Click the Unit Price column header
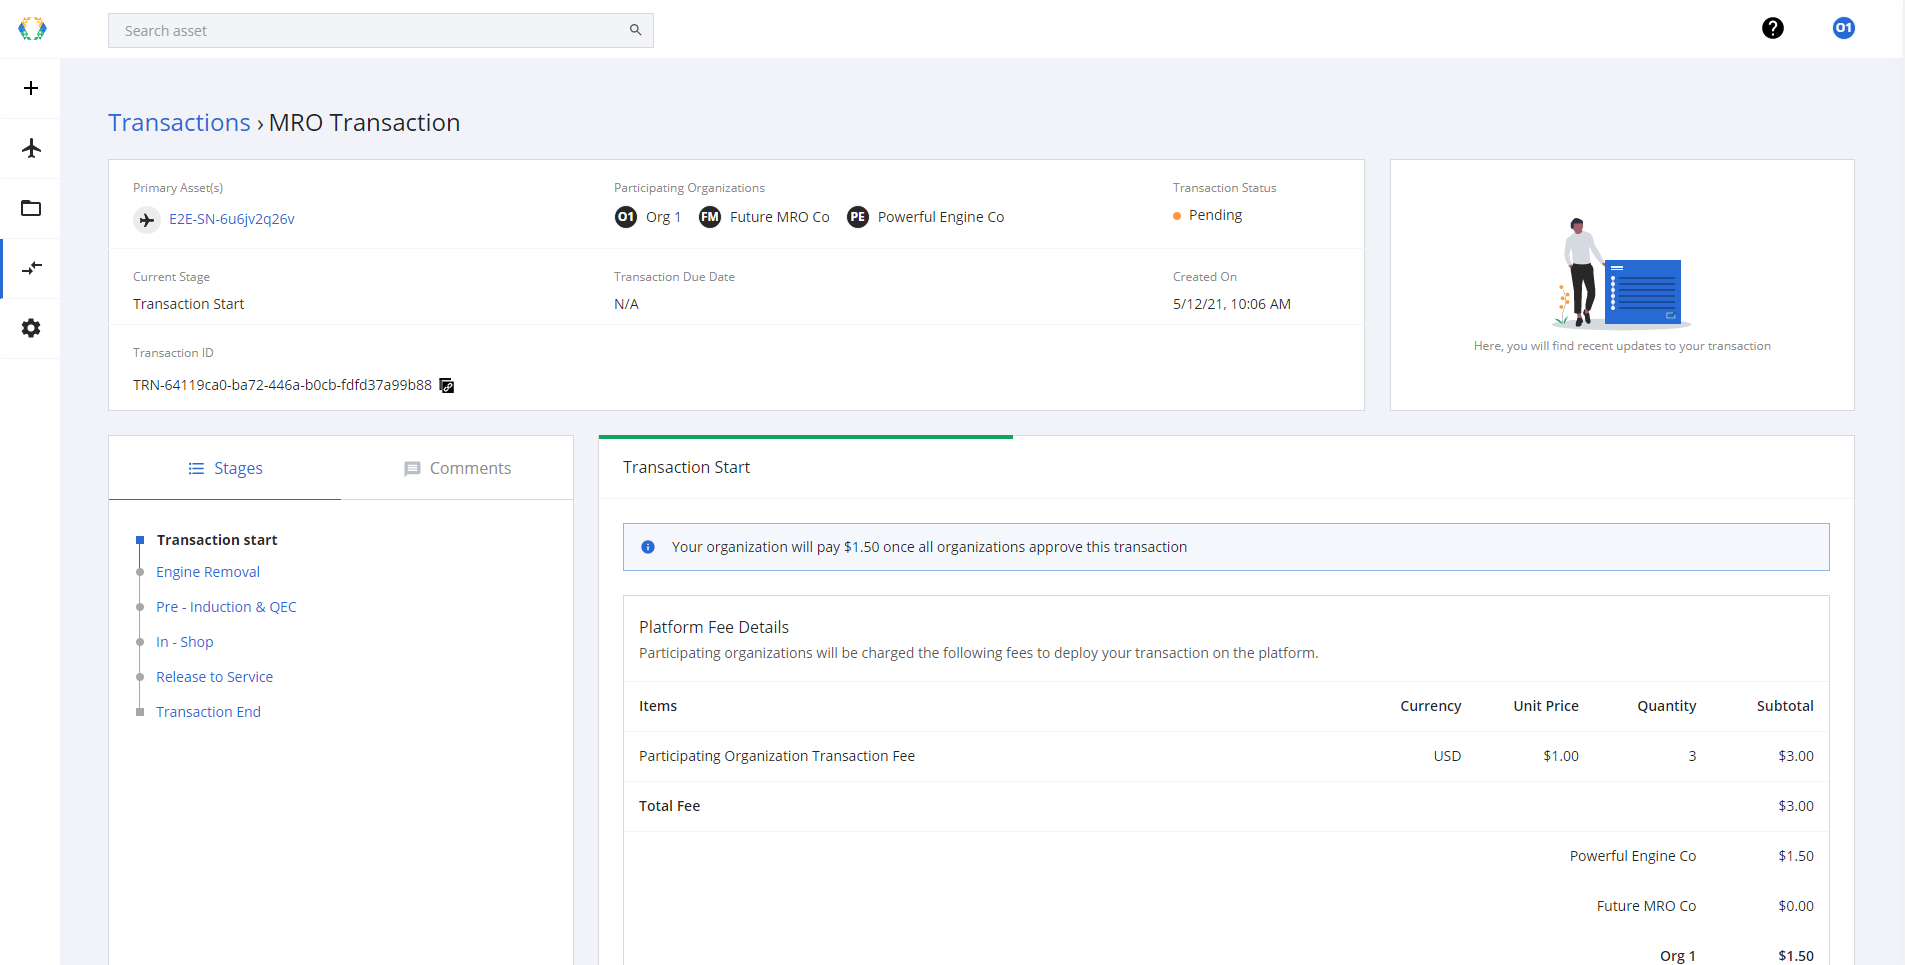 [x=1546, y=706]
